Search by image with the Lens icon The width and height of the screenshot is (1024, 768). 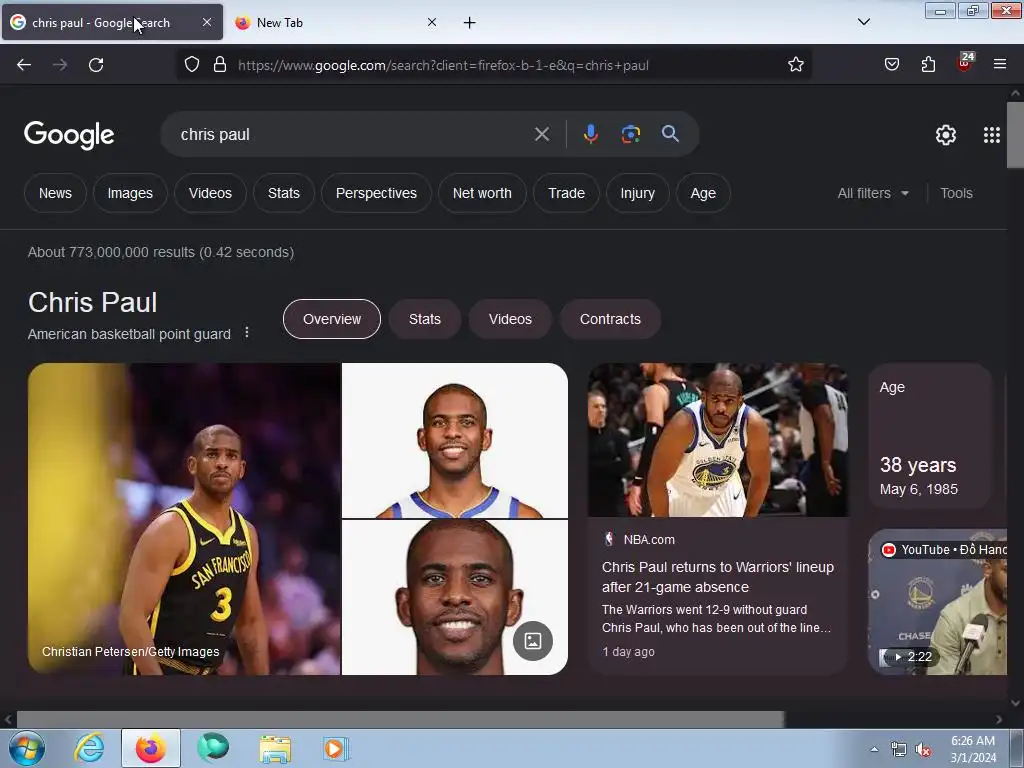click(x=630, y=134)
